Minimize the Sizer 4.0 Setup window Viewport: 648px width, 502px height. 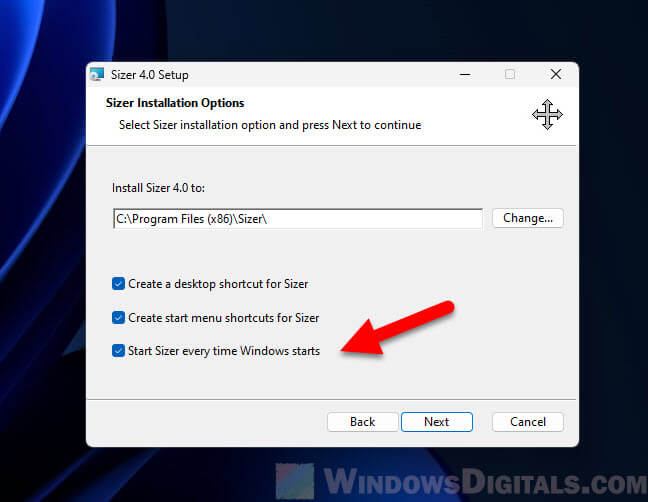[465, 75]
